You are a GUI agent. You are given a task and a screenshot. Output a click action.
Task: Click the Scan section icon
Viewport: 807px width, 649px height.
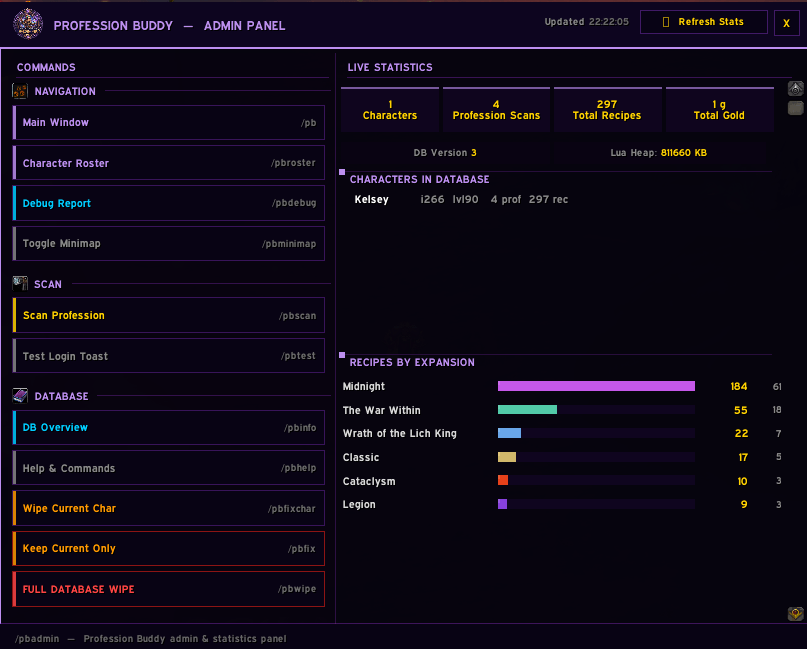pos(20,284)
